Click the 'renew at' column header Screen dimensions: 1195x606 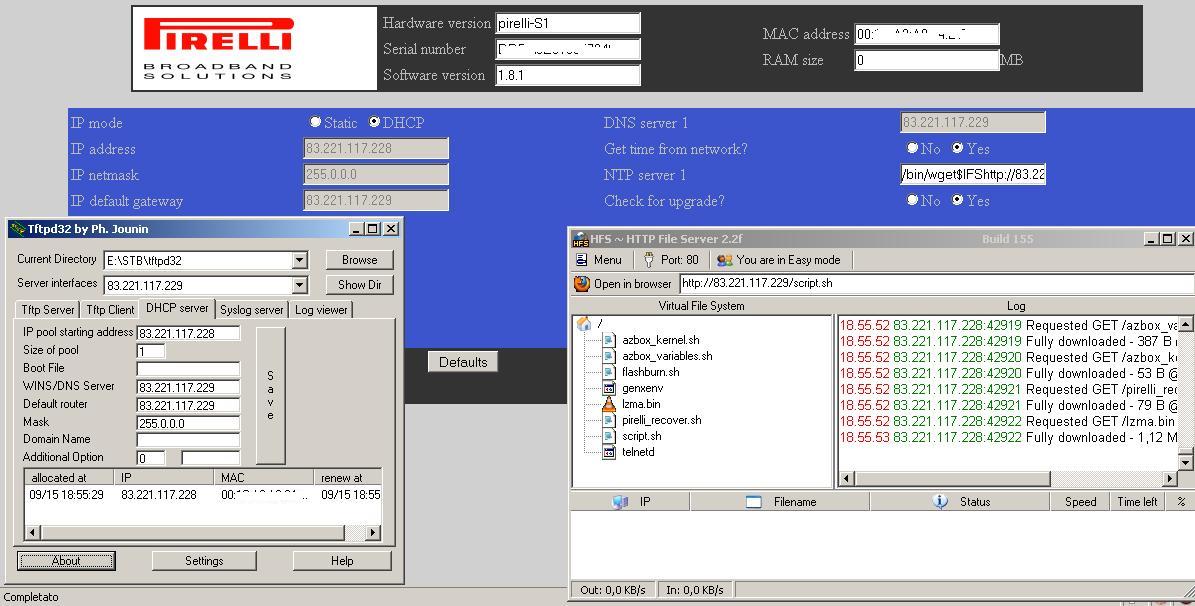tap(348, 477)
